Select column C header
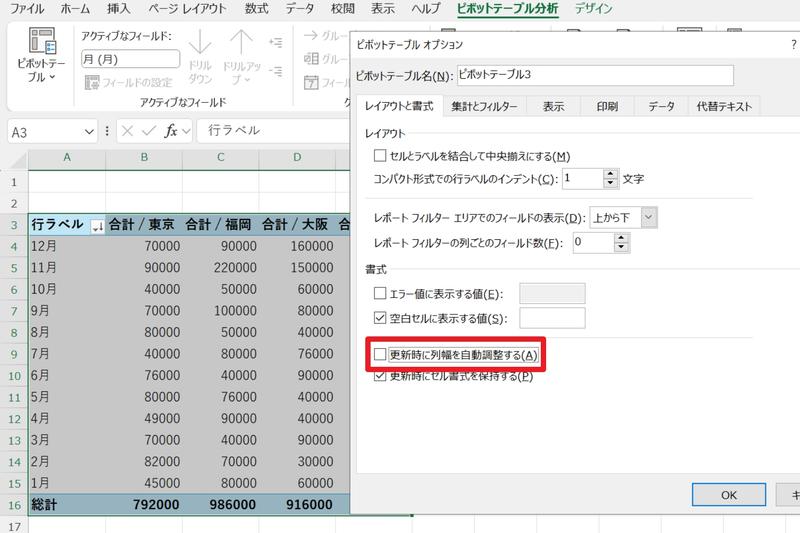This screenshot has width=800, height=533. [x=220, y=158]
